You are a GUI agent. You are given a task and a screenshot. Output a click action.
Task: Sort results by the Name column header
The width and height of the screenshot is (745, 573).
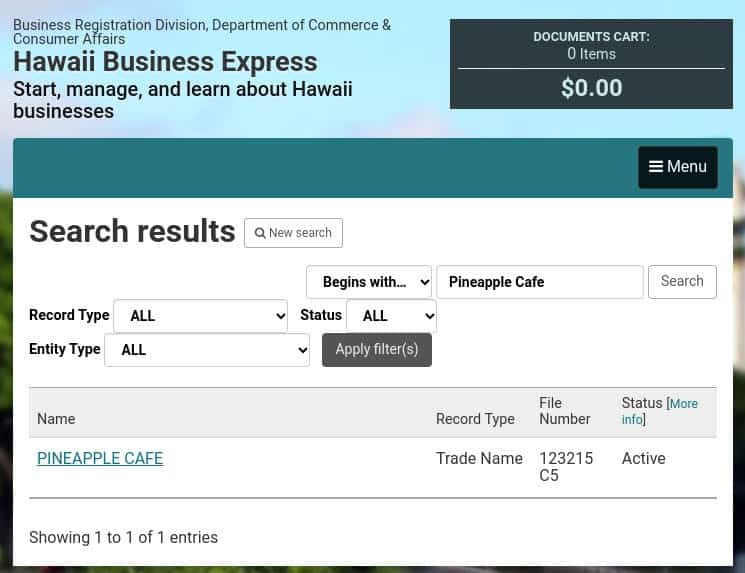(56, 419)
